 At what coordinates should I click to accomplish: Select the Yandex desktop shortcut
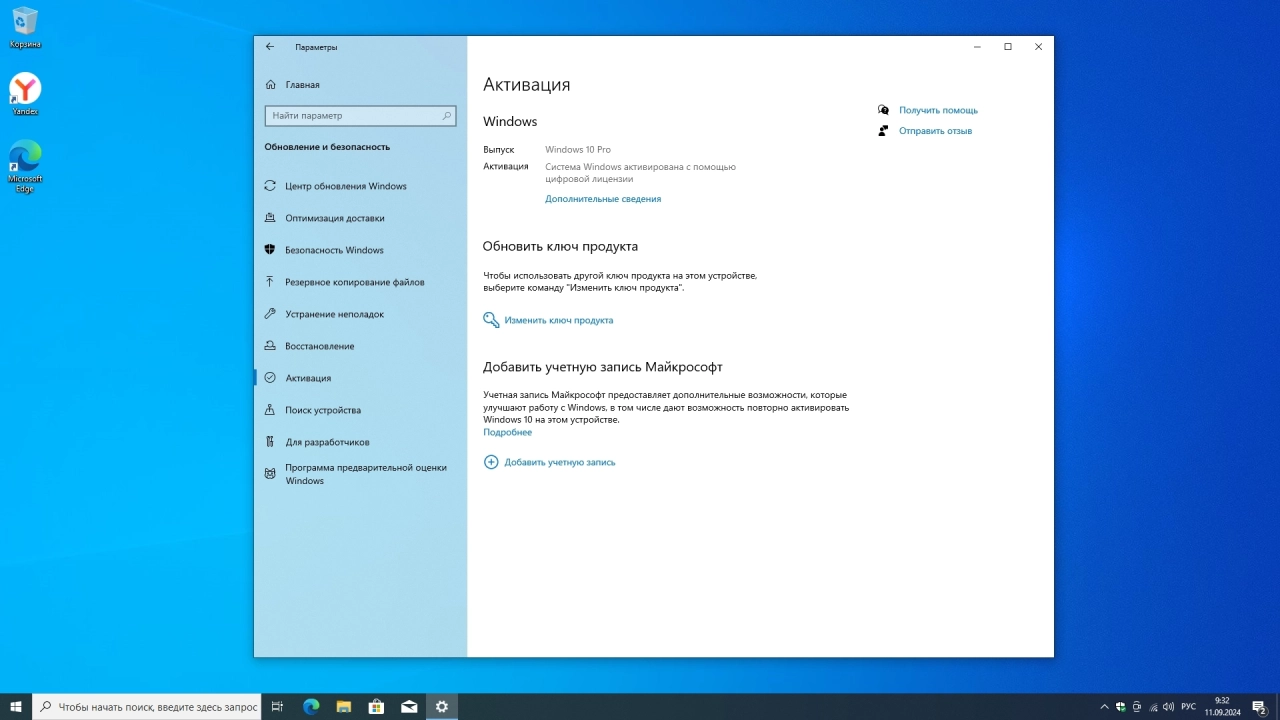(x=25, y=95)
